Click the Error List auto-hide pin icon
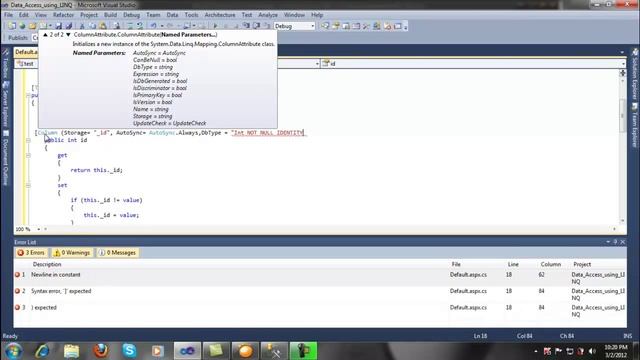This screenshot has height=360, width=640. tap(615, 242)
